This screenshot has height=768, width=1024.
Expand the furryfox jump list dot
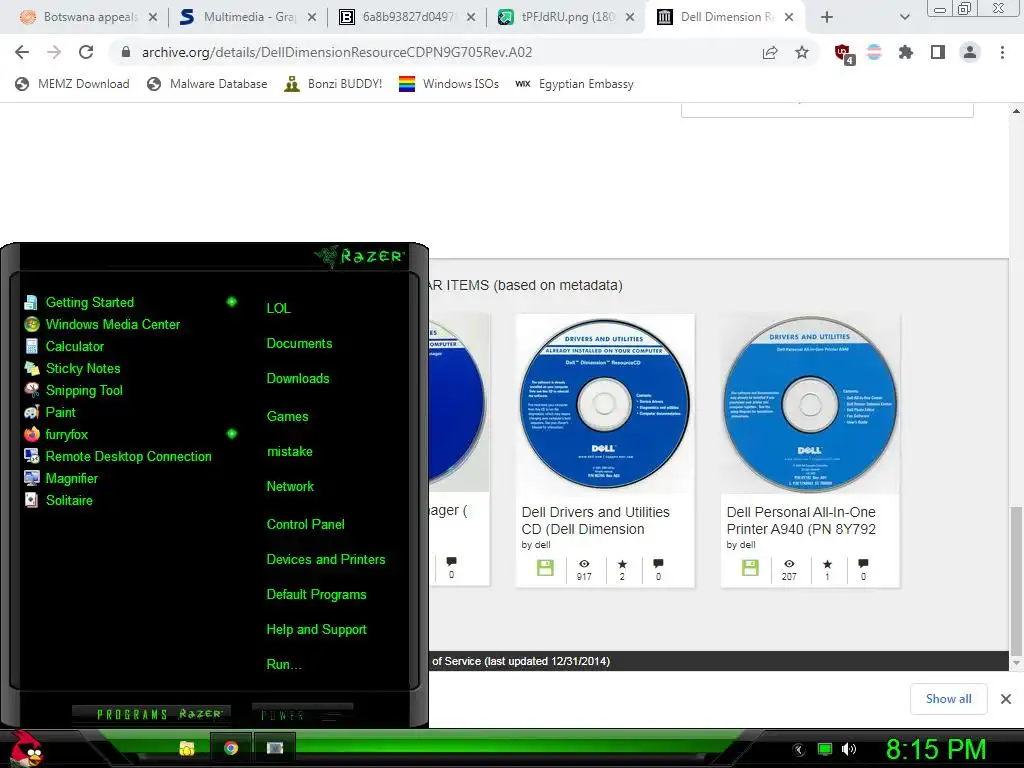231,434
